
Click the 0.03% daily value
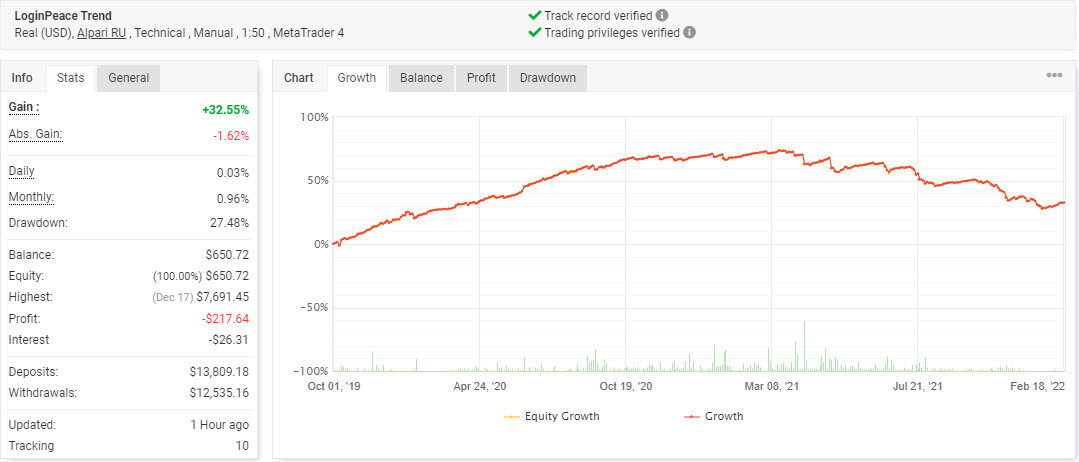click(x=233, y=173)
